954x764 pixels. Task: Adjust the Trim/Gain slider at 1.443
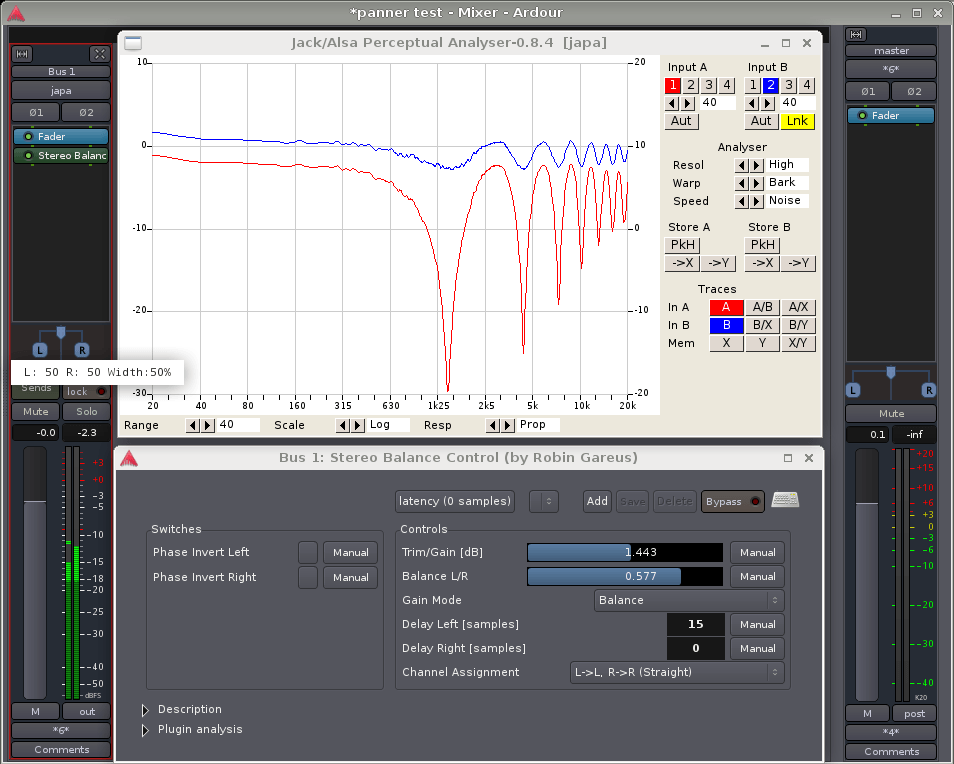(624, 552)
